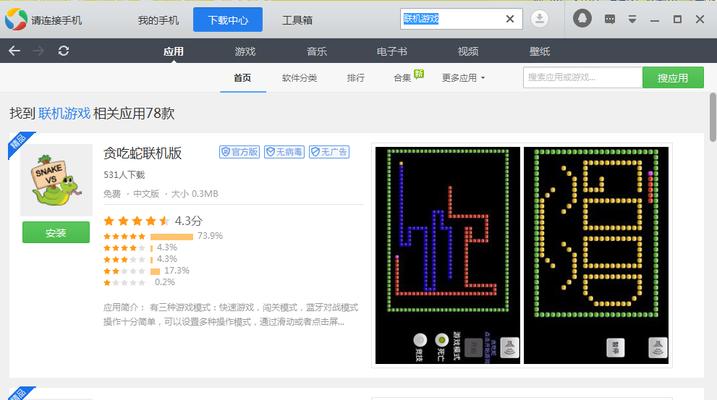Select 首页 sub-tab

coord(242,78)
